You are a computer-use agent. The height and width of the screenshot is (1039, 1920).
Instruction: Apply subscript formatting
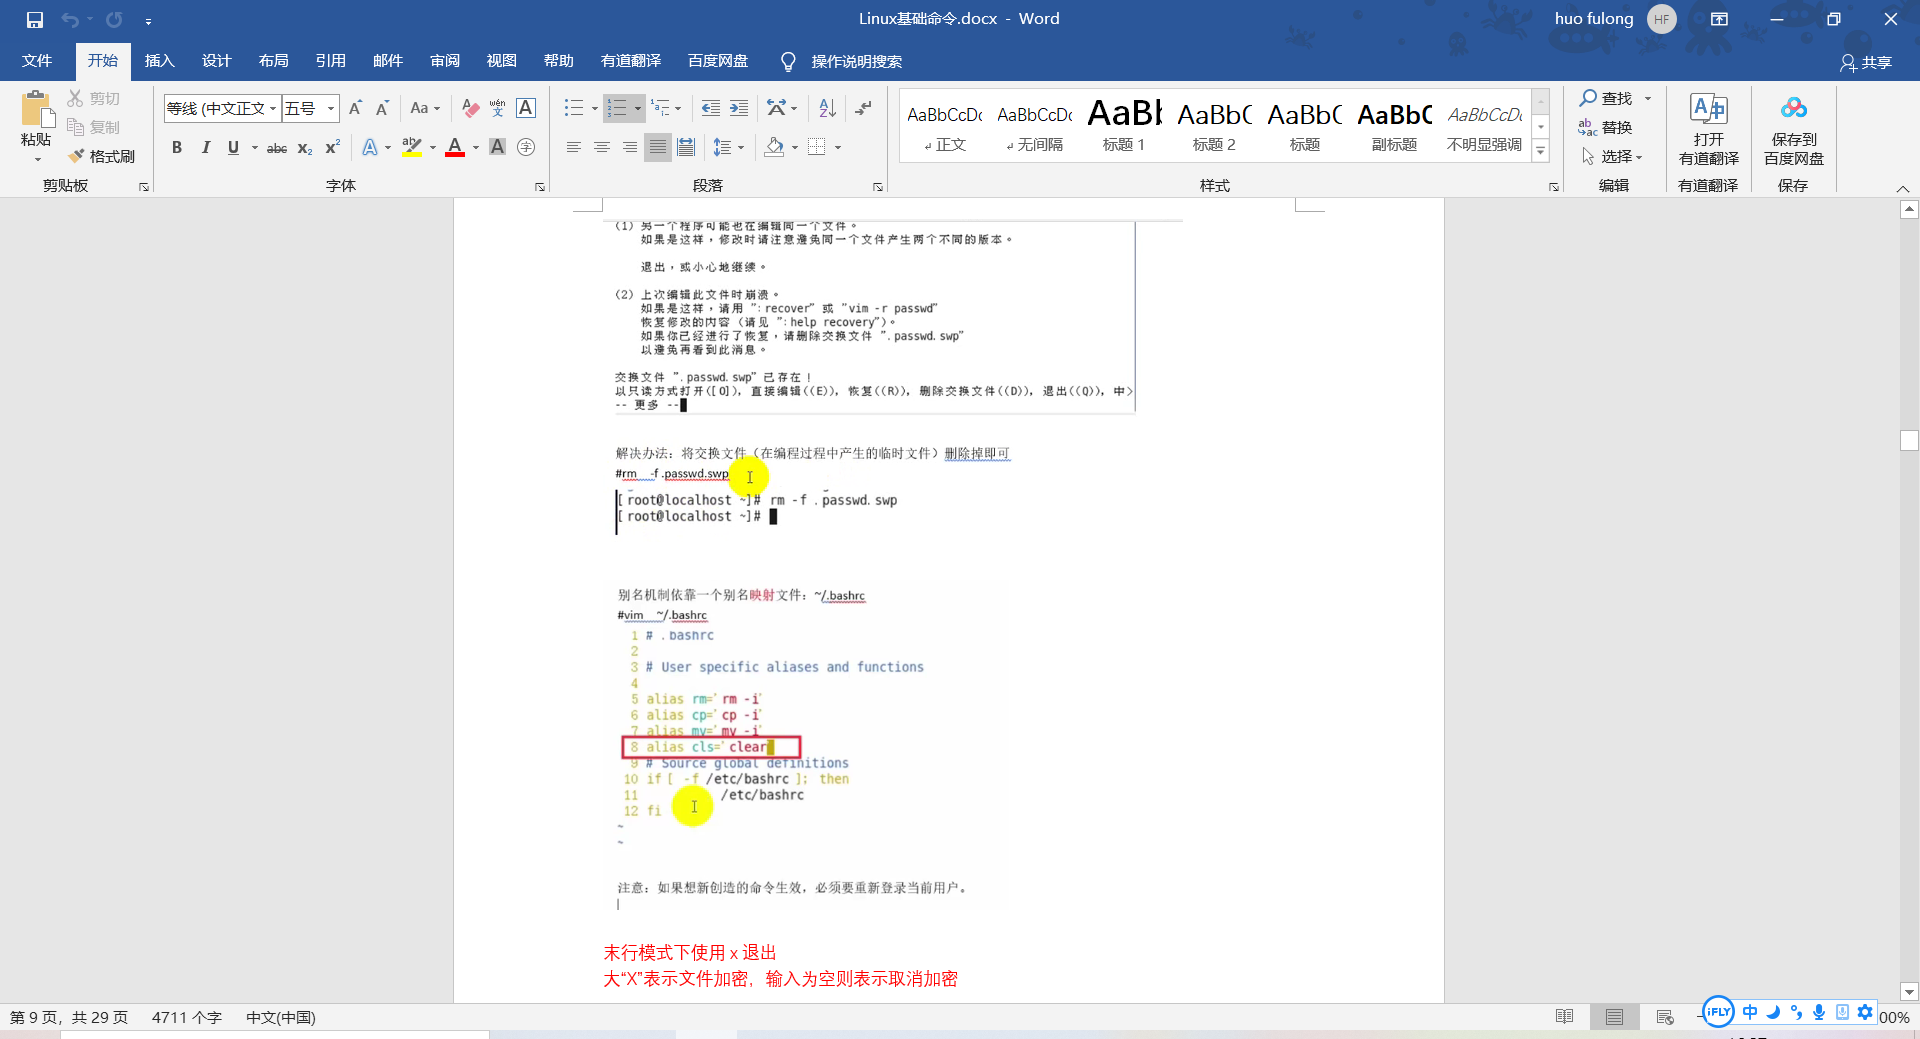303,148
